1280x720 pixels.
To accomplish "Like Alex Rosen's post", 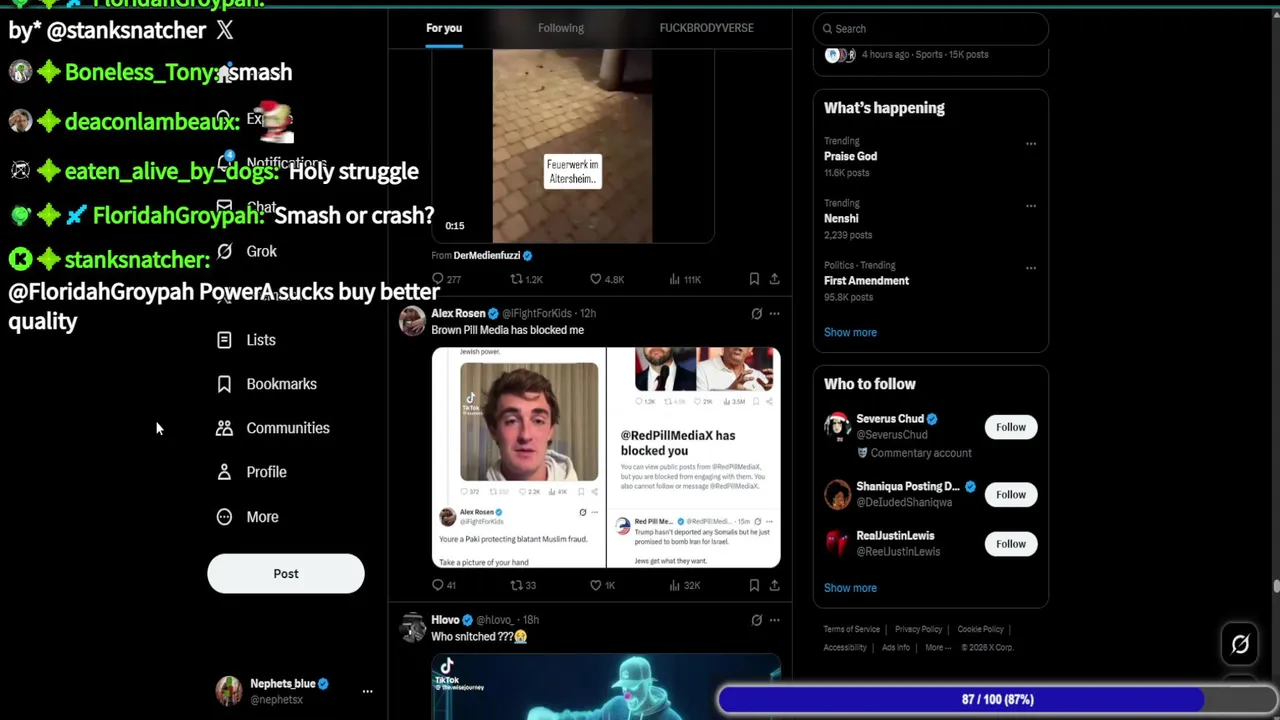I will coord(602,585).
